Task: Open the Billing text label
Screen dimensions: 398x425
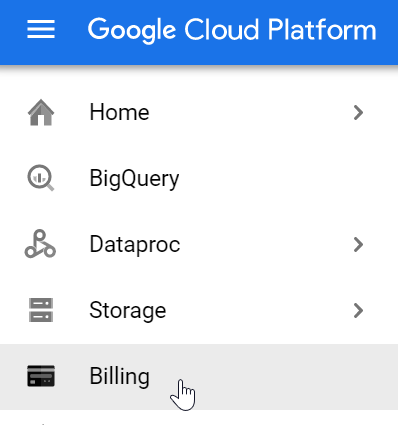Action: pyautogui.click(x=119, y=377)
